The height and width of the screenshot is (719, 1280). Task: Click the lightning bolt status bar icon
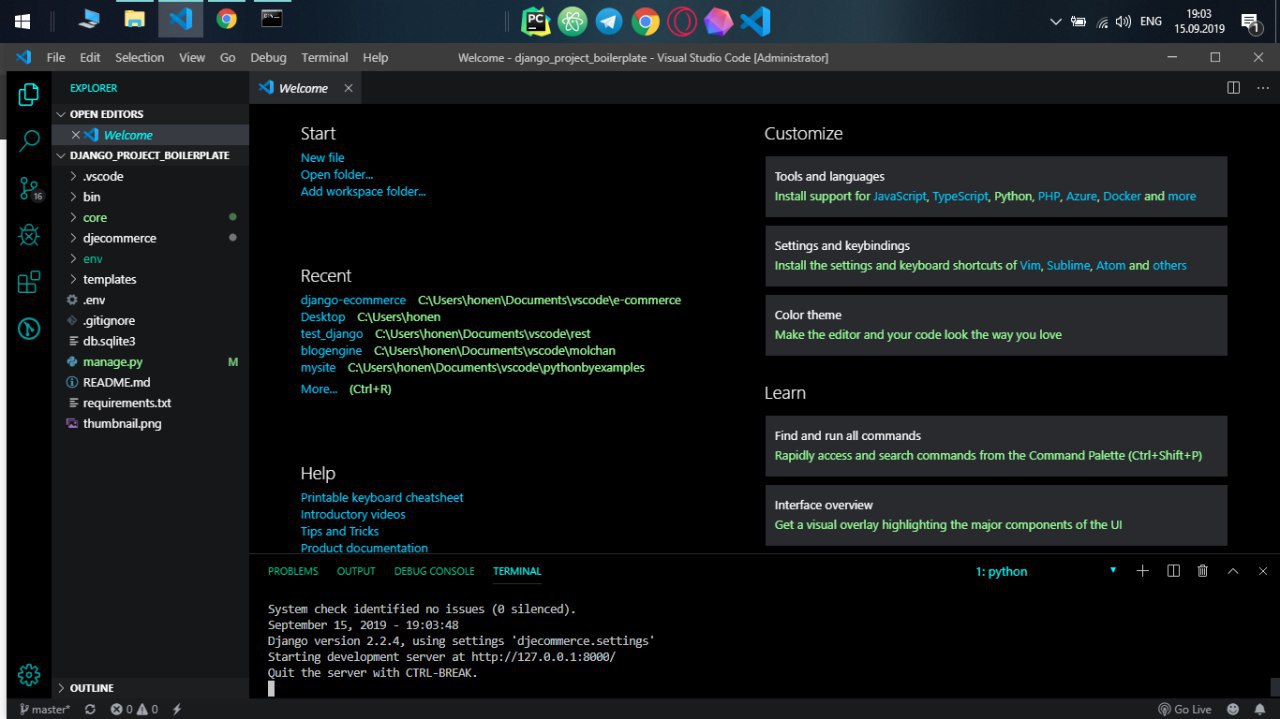177,709
